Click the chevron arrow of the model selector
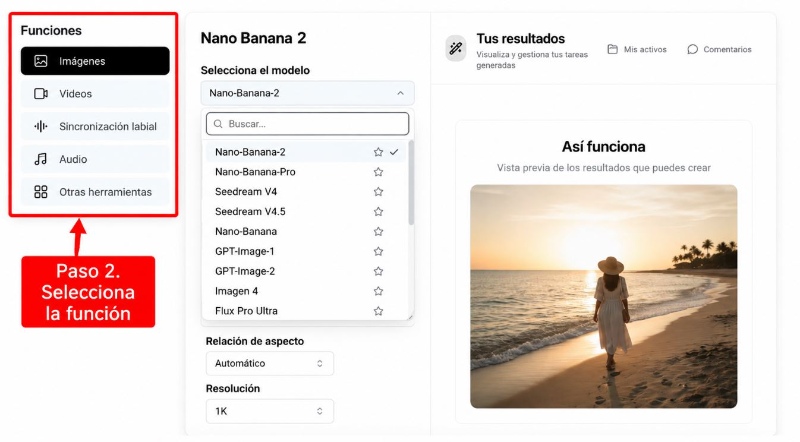Screen dimensions: 800x442 401,93
